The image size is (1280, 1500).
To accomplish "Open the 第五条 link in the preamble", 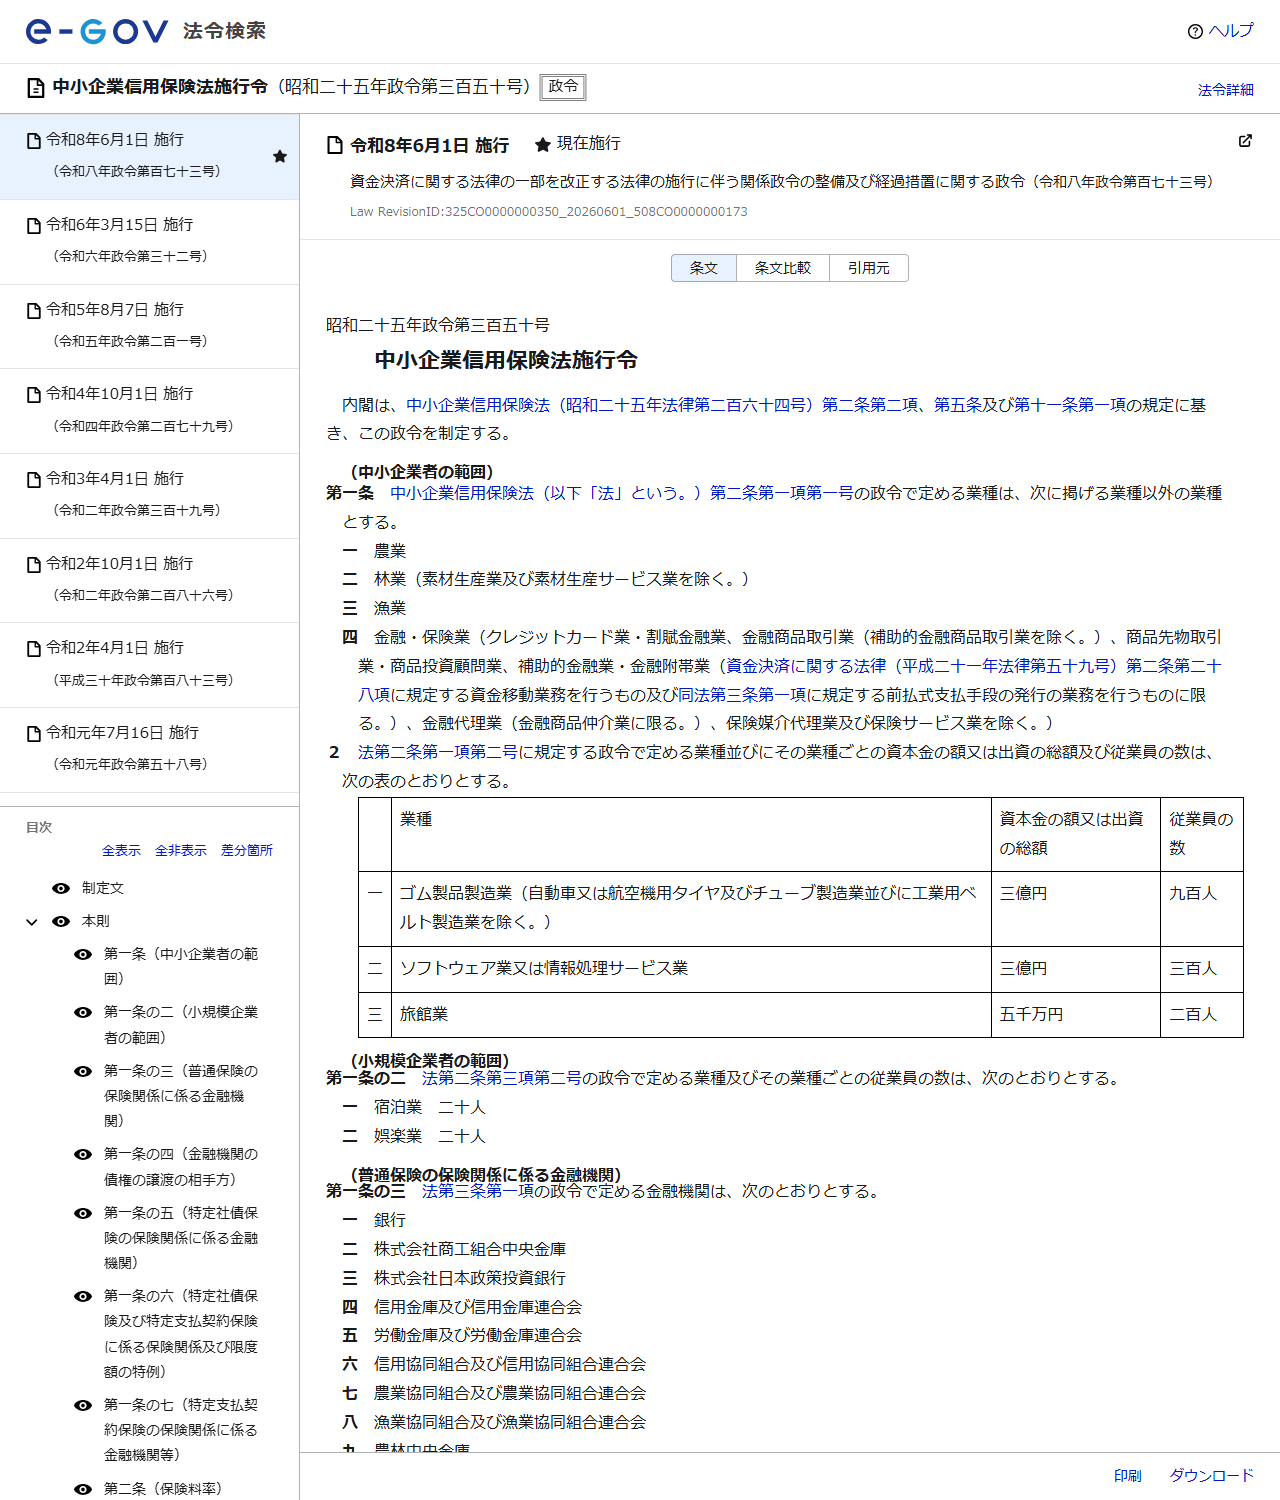I will pyautogui.click(x=958, y=405).
